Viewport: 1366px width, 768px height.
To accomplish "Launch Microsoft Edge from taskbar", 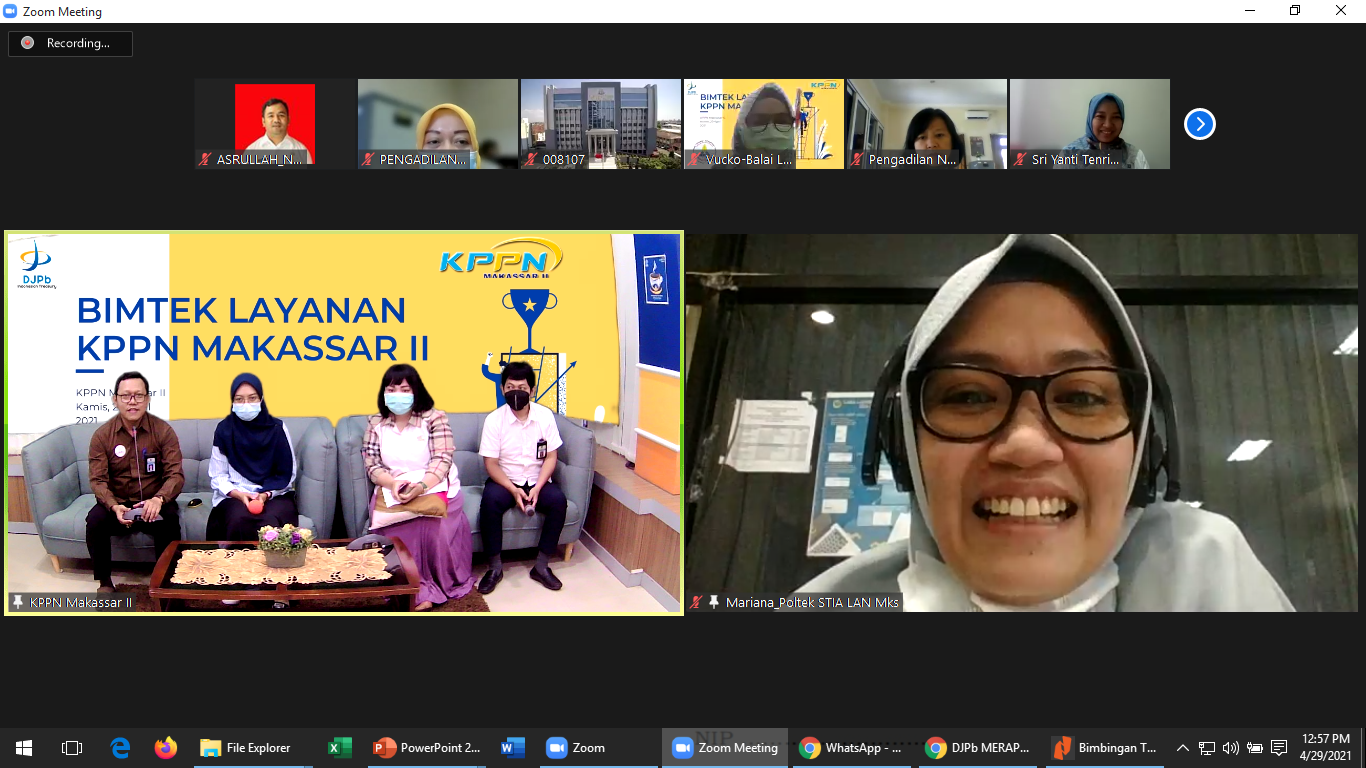I will point(120,747).
